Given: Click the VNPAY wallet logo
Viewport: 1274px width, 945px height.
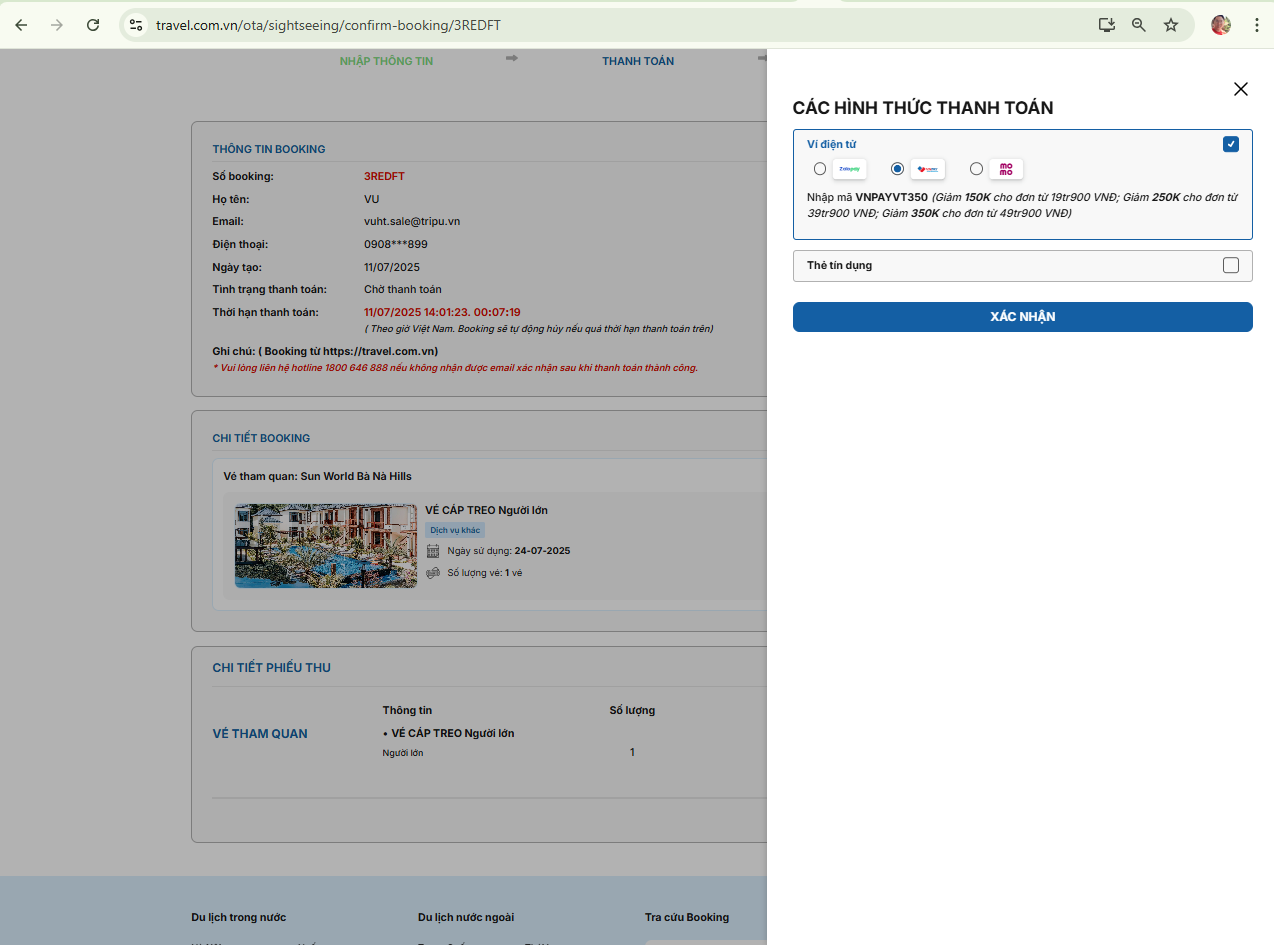Looking at the screenshot, I should click(x=927, y=169).
